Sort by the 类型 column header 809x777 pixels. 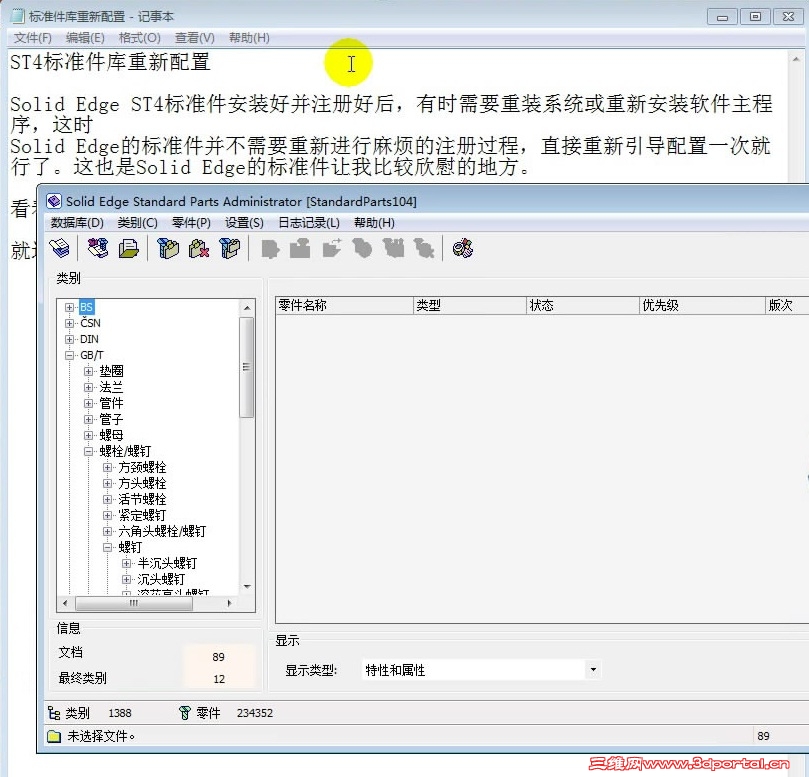pyautogui.click(x=470, y=305)
